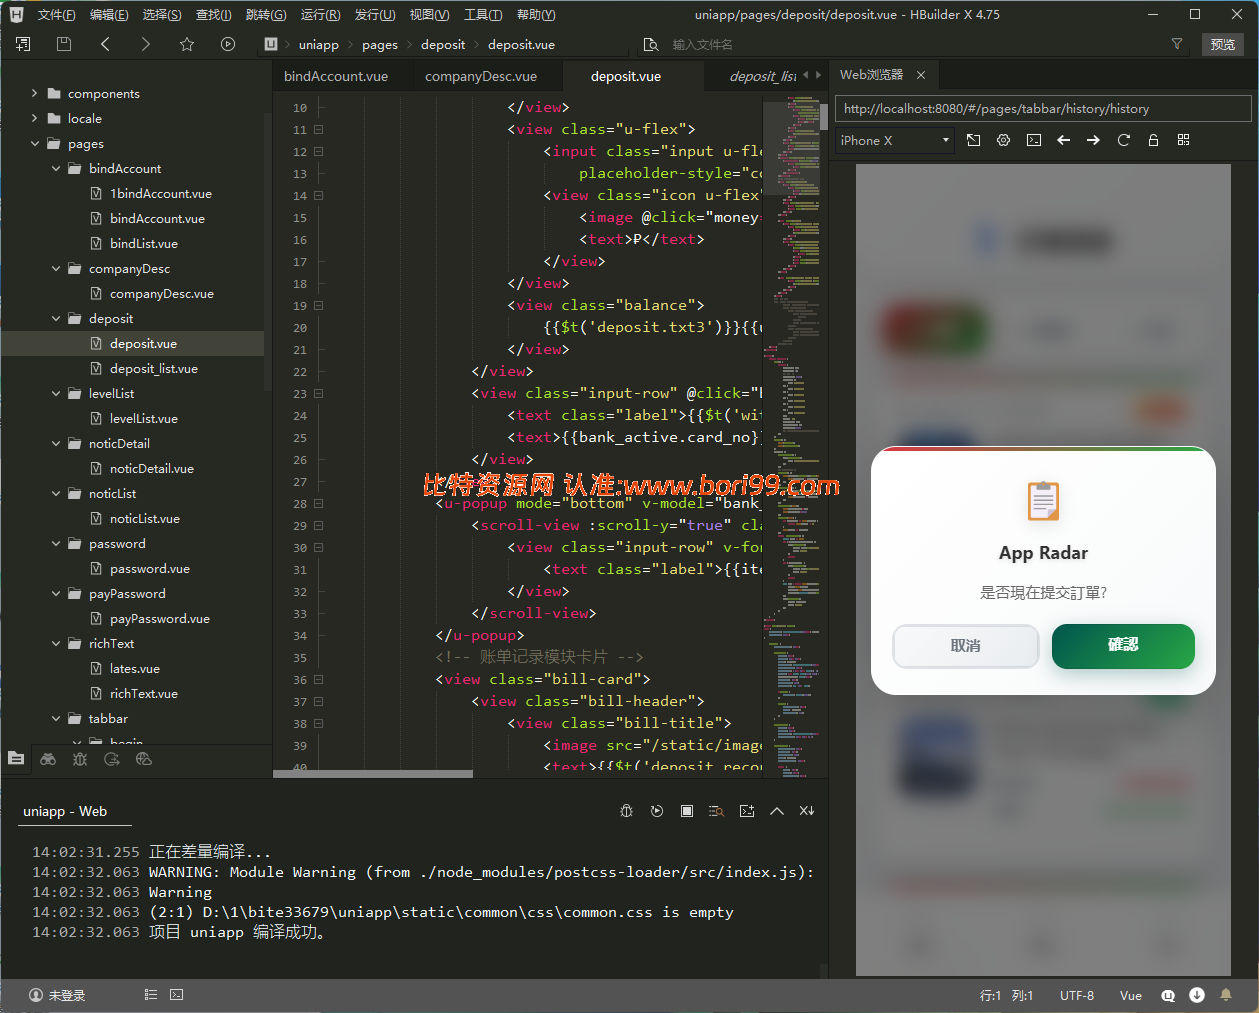Open deposit_list.vue in file tree
The width and height of the screenshot is (1259, 1013).
pos(154,368)
